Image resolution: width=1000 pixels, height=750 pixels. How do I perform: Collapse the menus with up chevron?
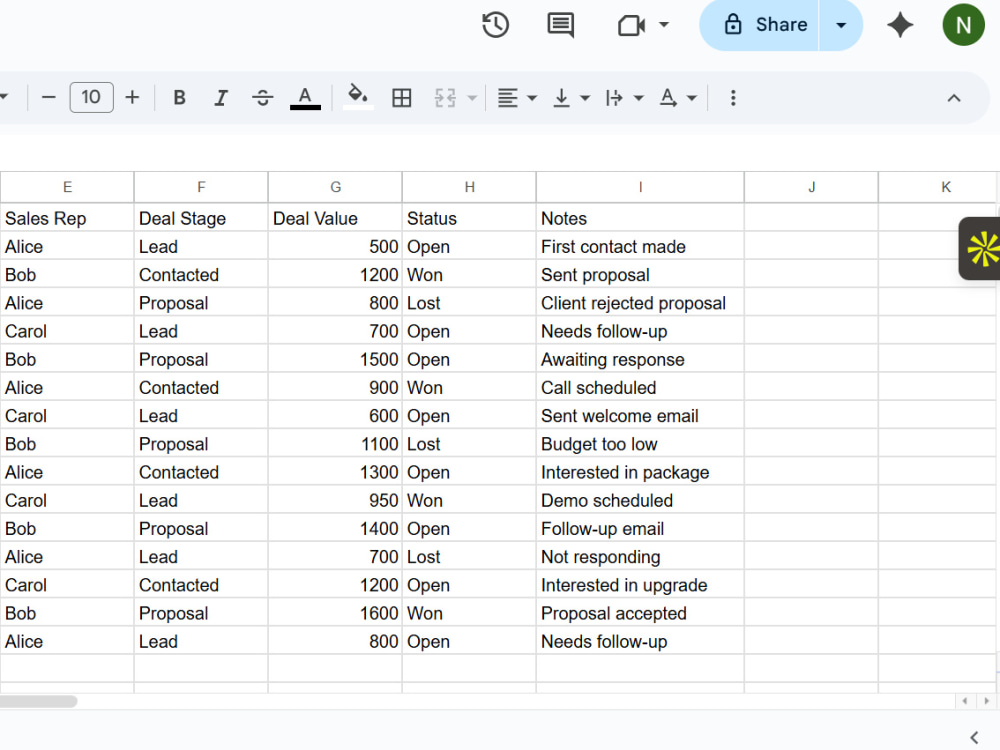click(x=953, y=98)
